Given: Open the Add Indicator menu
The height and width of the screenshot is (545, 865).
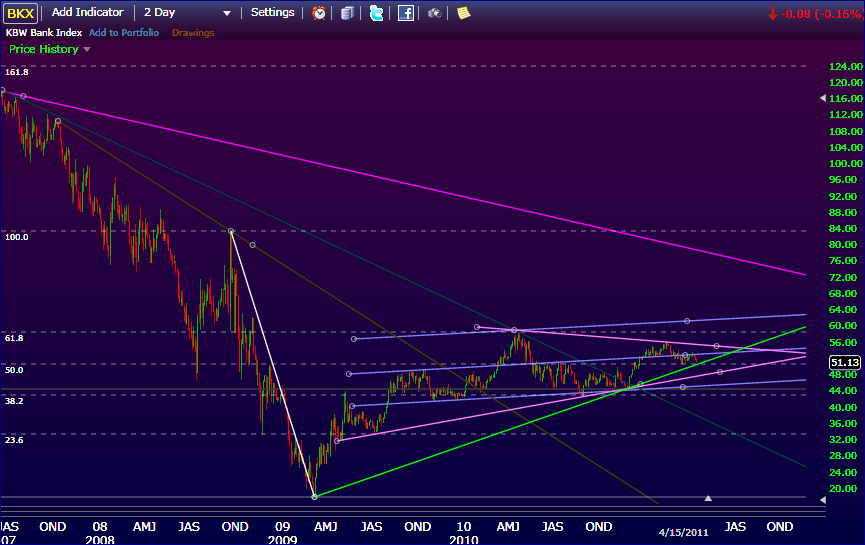Looking at the screenshot, I should 87,12.
